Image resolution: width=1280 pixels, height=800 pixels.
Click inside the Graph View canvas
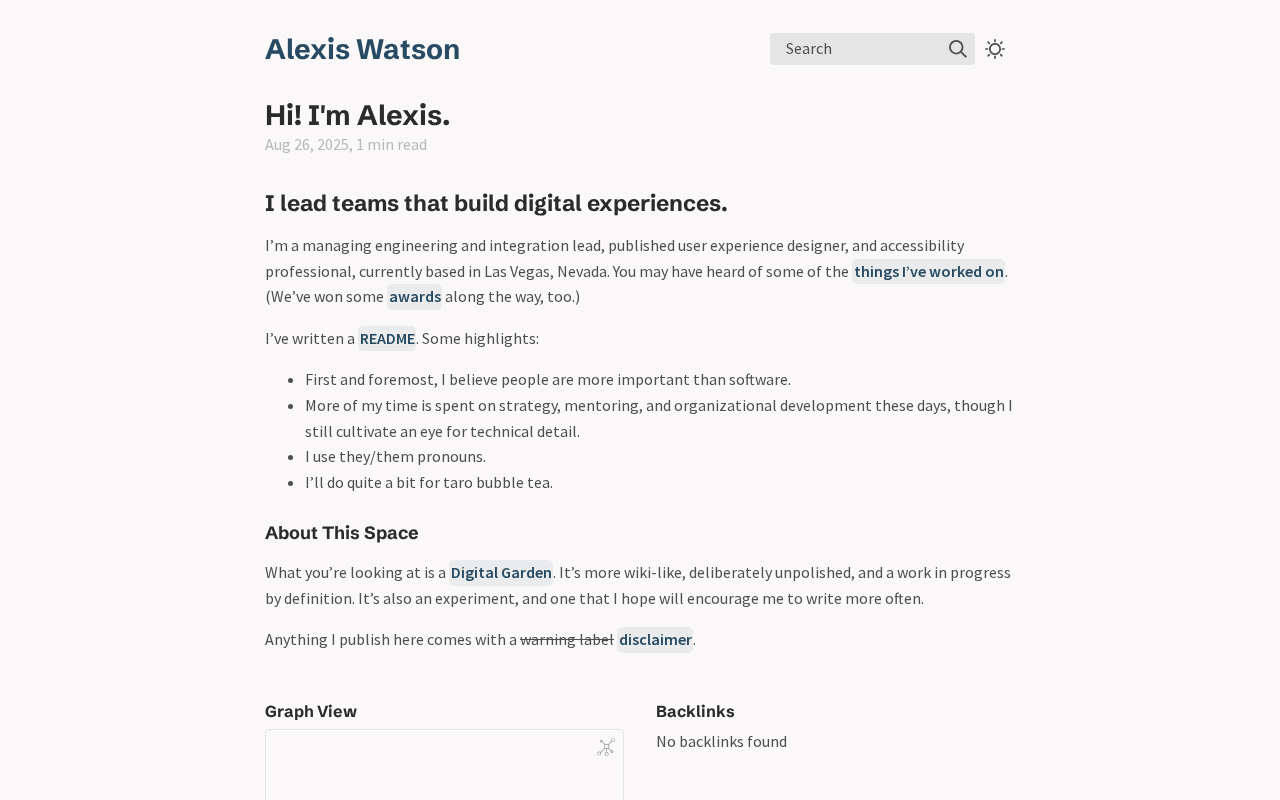point(444,775)
